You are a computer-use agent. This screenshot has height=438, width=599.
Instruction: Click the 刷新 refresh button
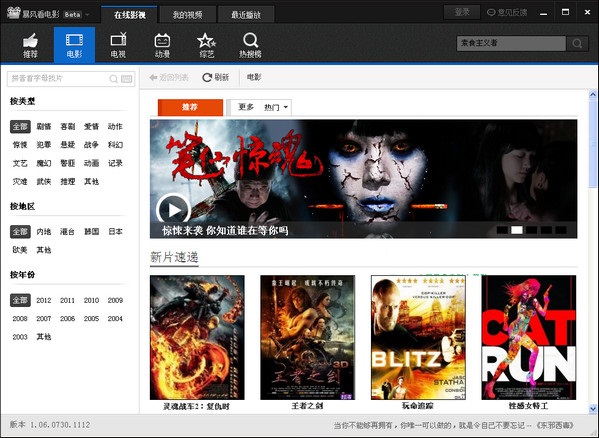(x=215, y=78)
